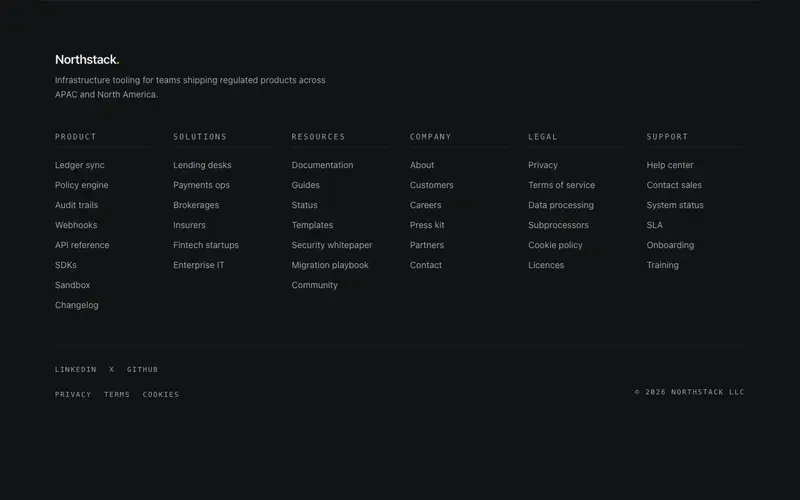Read the Terms of service

pos(562,185)
